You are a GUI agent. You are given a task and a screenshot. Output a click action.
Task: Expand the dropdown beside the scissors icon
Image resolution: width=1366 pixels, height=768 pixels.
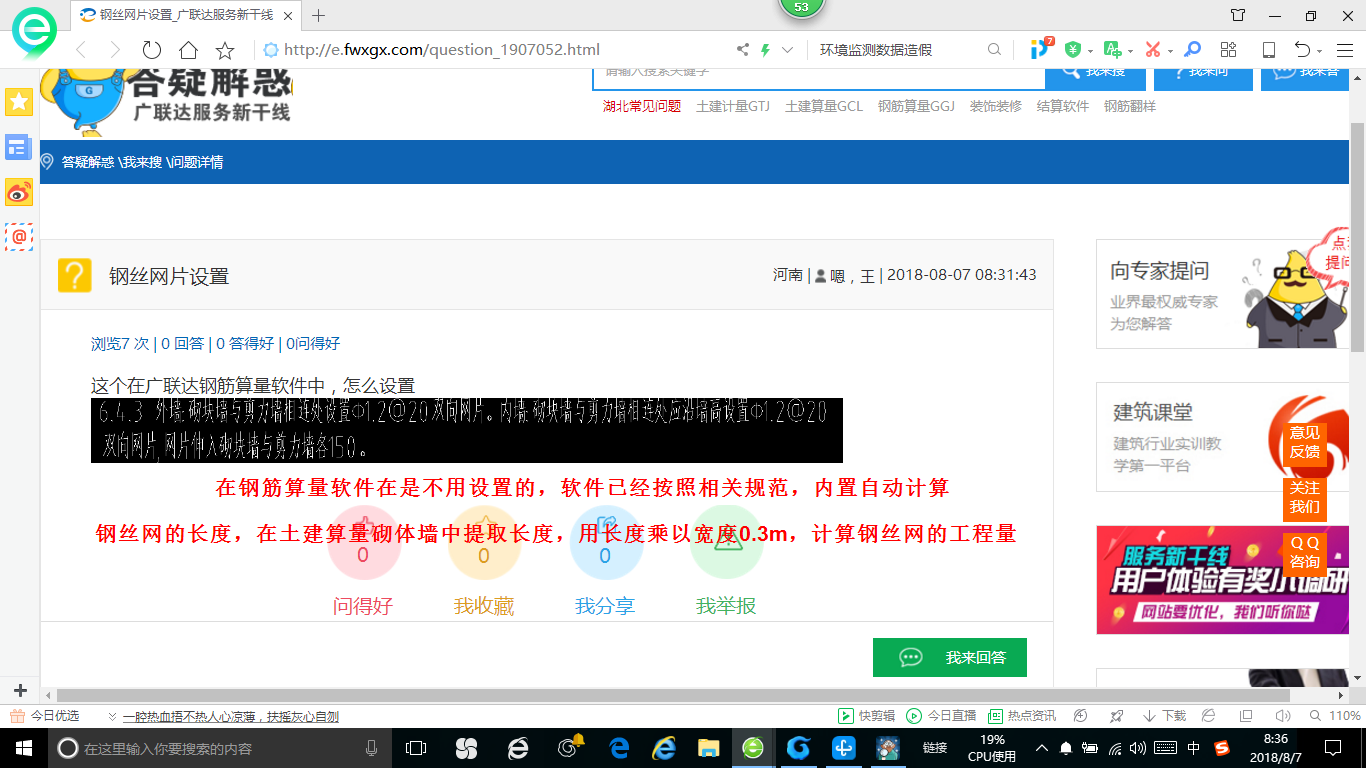pos(1169,51)
